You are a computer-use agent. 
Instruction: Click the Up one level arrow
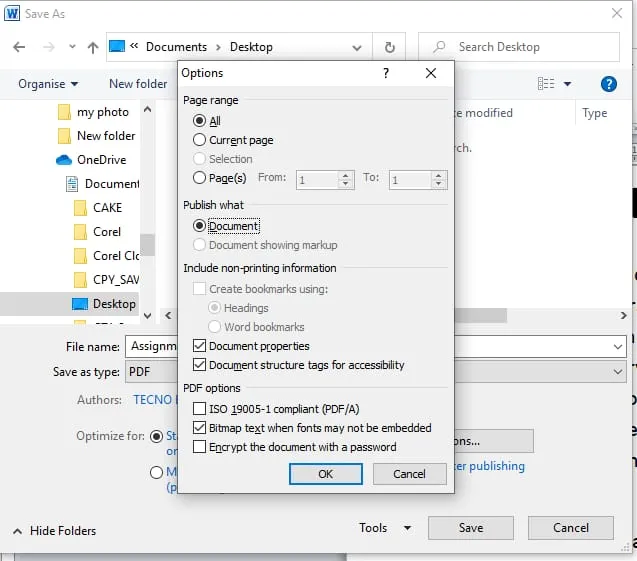pos(93,48)
